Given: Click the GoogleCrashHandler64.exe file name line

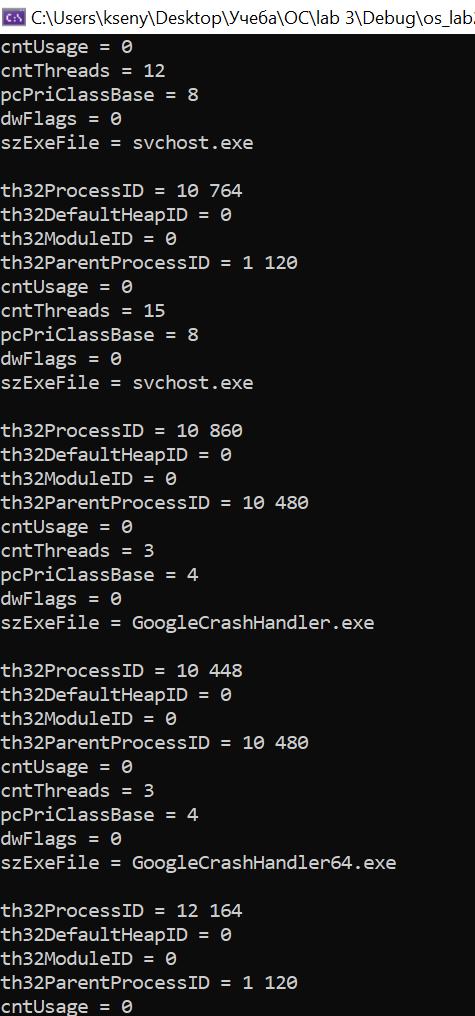Looking at the screenshot, I should 198,863.
